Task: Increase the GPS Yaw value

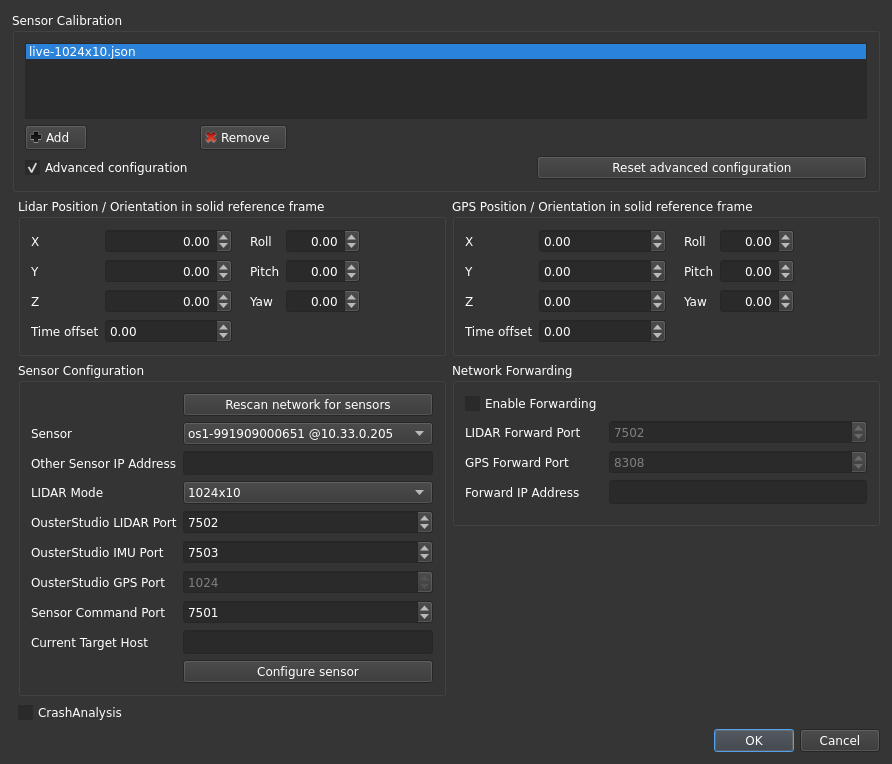Action: [785, 297]
